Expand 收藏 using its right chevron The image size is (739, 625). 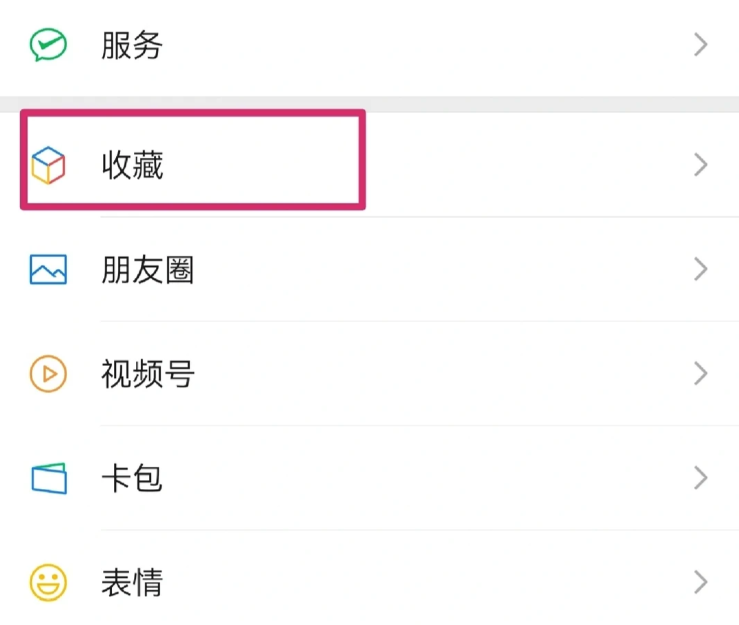(701, 165)
